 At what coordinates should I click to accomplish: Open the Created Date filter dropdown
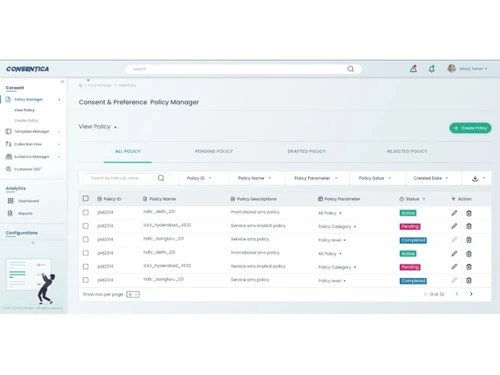[x=431, y=178]
